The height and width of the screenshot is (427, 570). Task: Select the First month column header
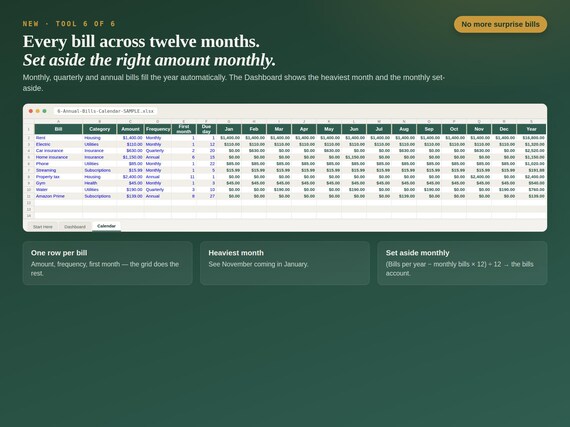pos(184,129)
